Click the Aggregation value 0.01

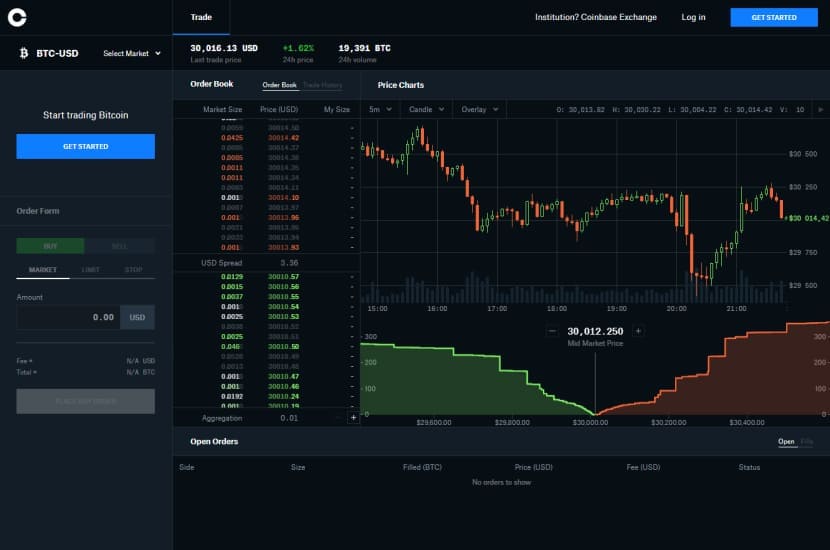289,418
